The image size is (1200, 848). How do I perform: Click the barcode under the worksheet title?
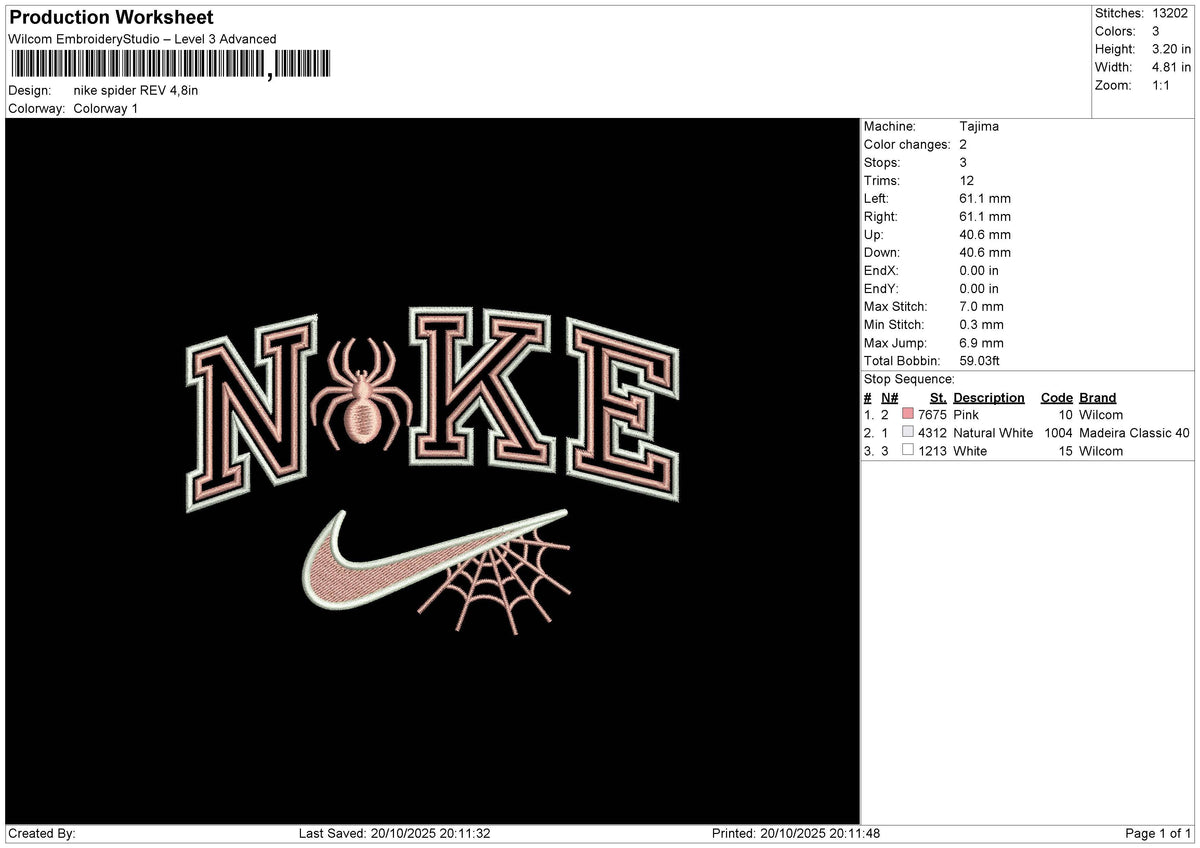pos(170,65)
